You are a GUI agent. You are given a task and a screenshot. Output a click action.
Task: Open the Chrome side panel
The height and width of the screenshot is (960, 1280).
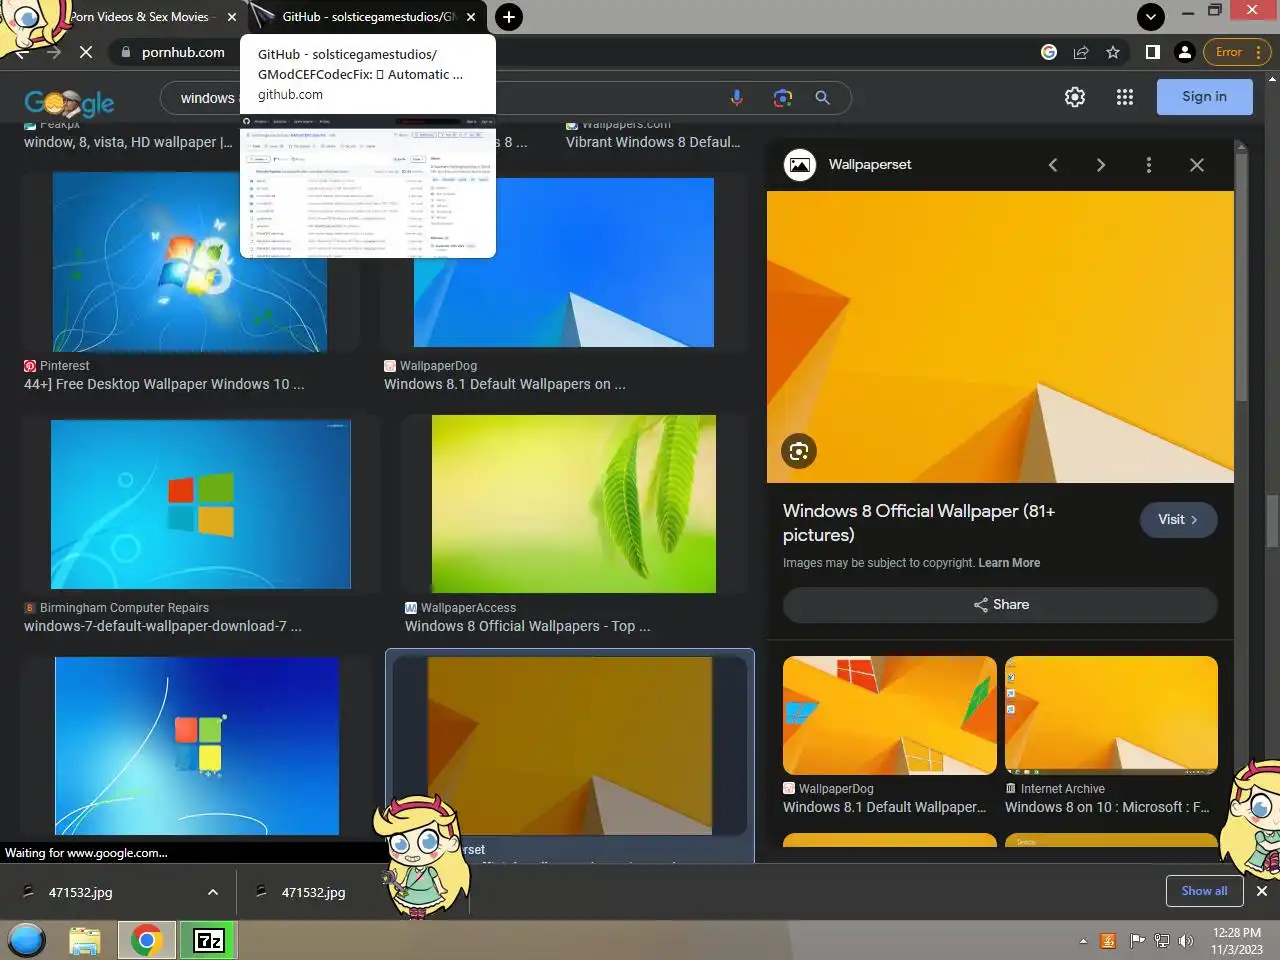pyautogui.click(x=1152, y=52)
